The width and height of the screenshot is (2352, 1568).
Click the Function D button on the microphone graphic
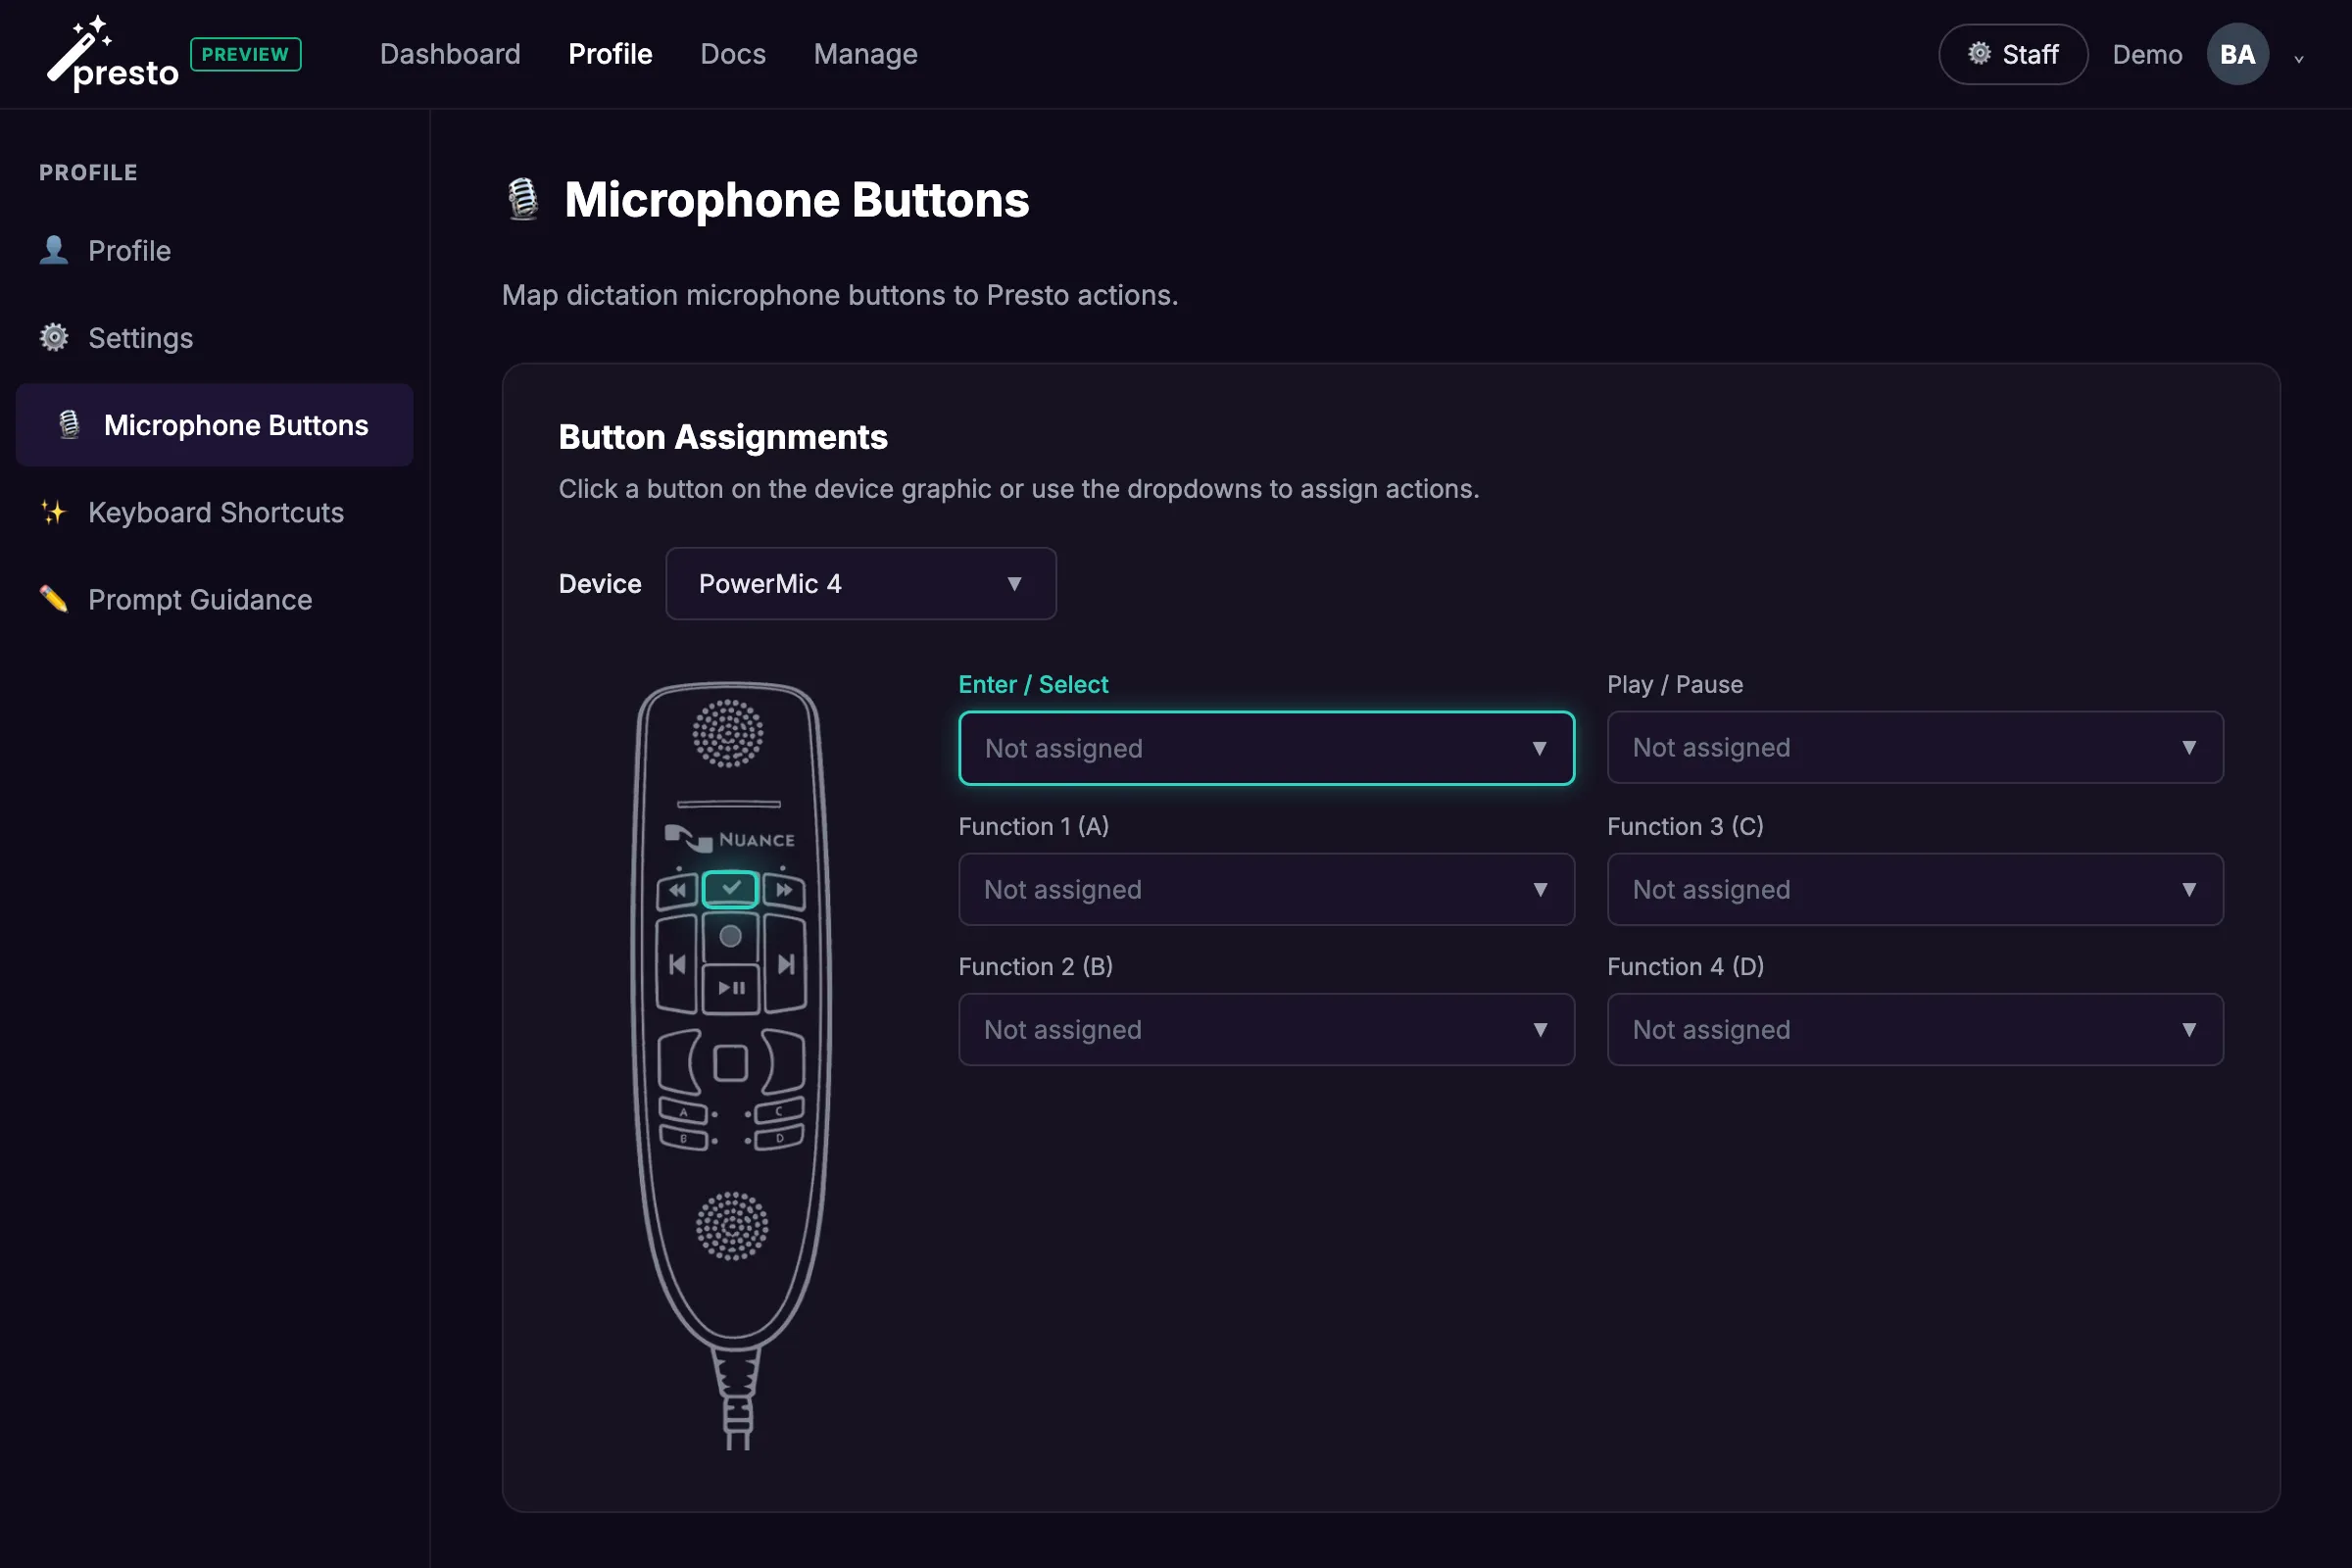pyautogui.click(x=780, y=1140)
